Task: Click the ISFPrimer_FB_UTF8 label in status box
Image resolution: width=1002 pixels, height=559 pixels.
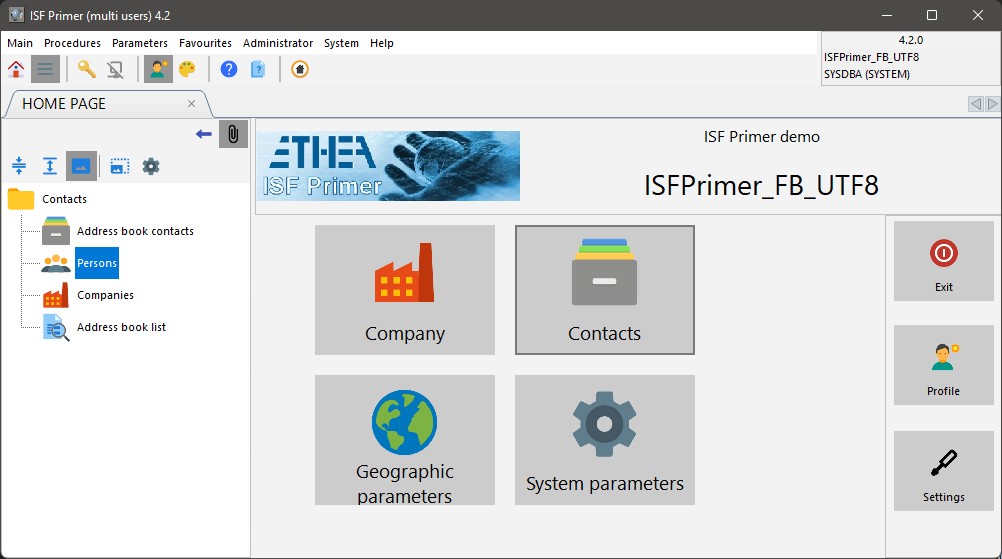Action: [x=872, y=57]
